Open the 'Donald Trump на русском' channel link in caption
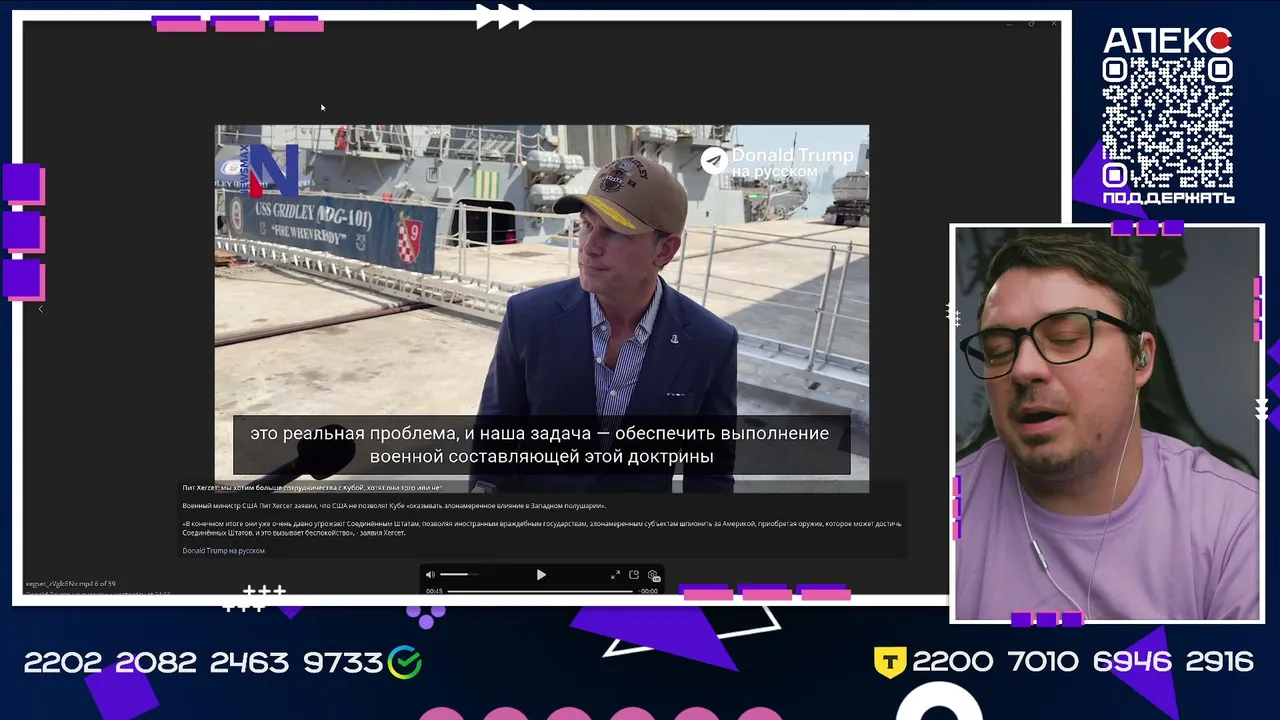This screenshot has height=720, width=1280. coord(224,551)
